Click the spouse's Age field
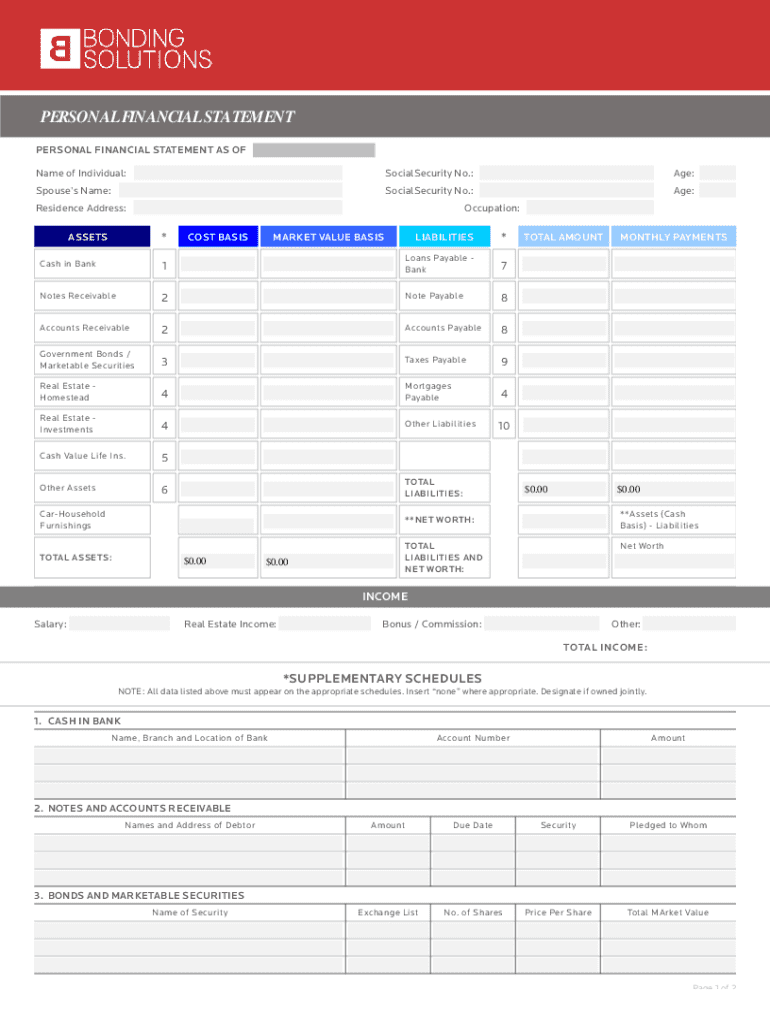 (717, 190)
